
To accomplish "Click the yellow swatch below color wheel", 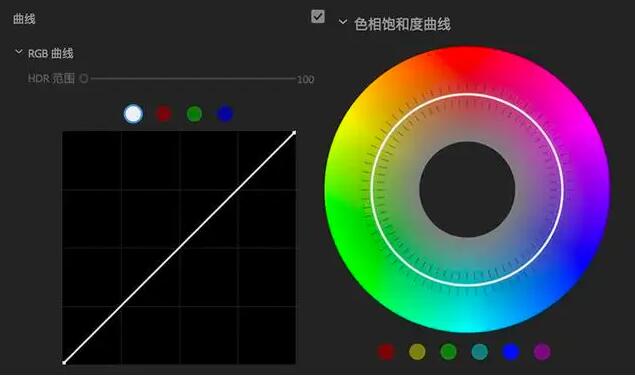I will [418, 352].
